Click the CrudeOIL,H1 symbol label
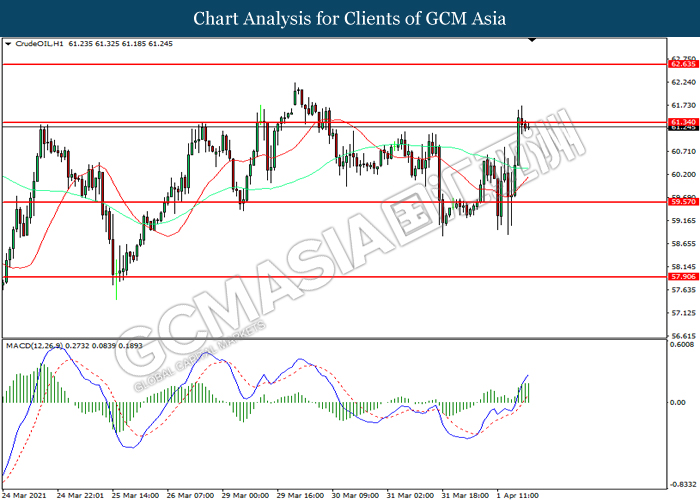 (x=39, y=44)
